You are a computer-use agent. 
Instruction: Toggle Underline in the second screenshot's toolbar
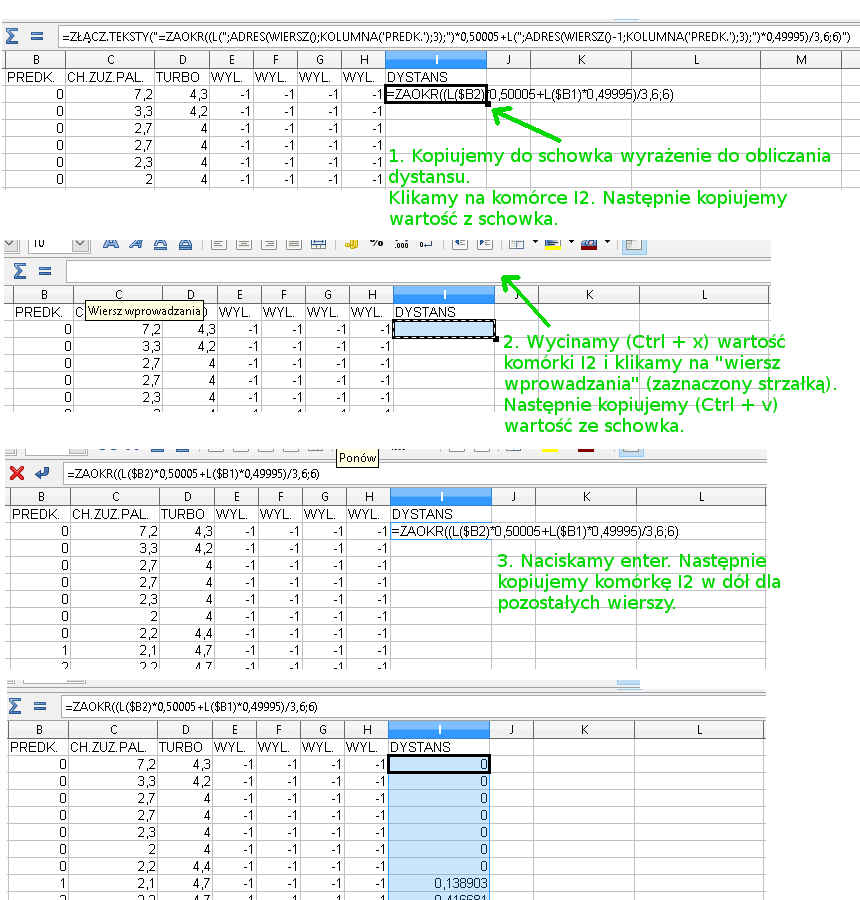(160, 244)
